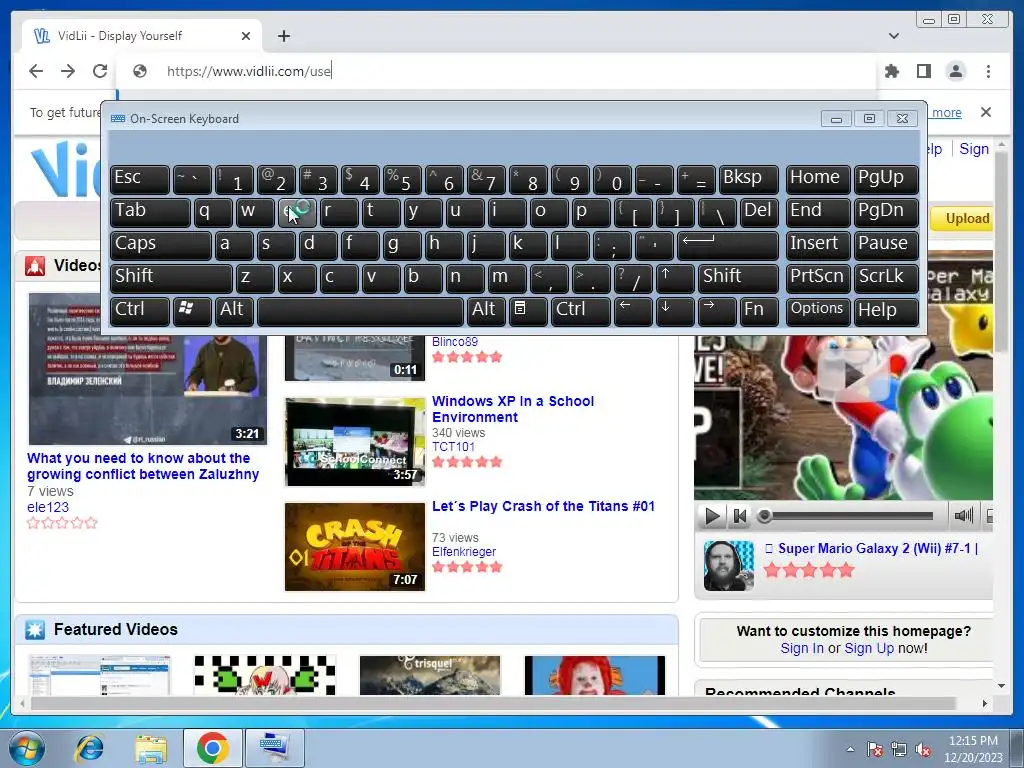Click the Windows logo key on the keyboard
Screen dimensions: 1024x768
[x=191, y=310]
